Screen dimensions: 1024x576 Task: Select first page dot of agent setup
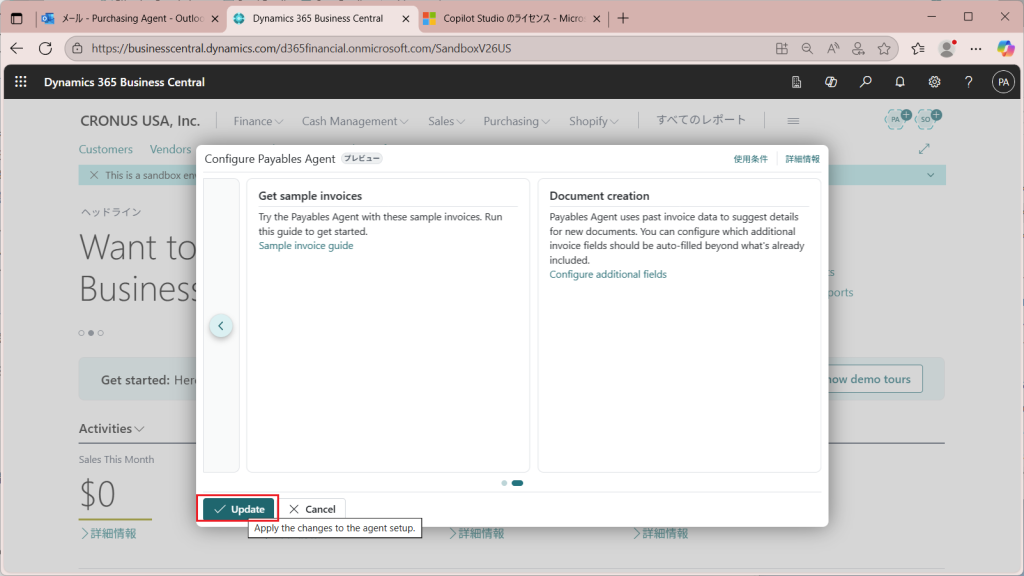(x=504, y=483)
